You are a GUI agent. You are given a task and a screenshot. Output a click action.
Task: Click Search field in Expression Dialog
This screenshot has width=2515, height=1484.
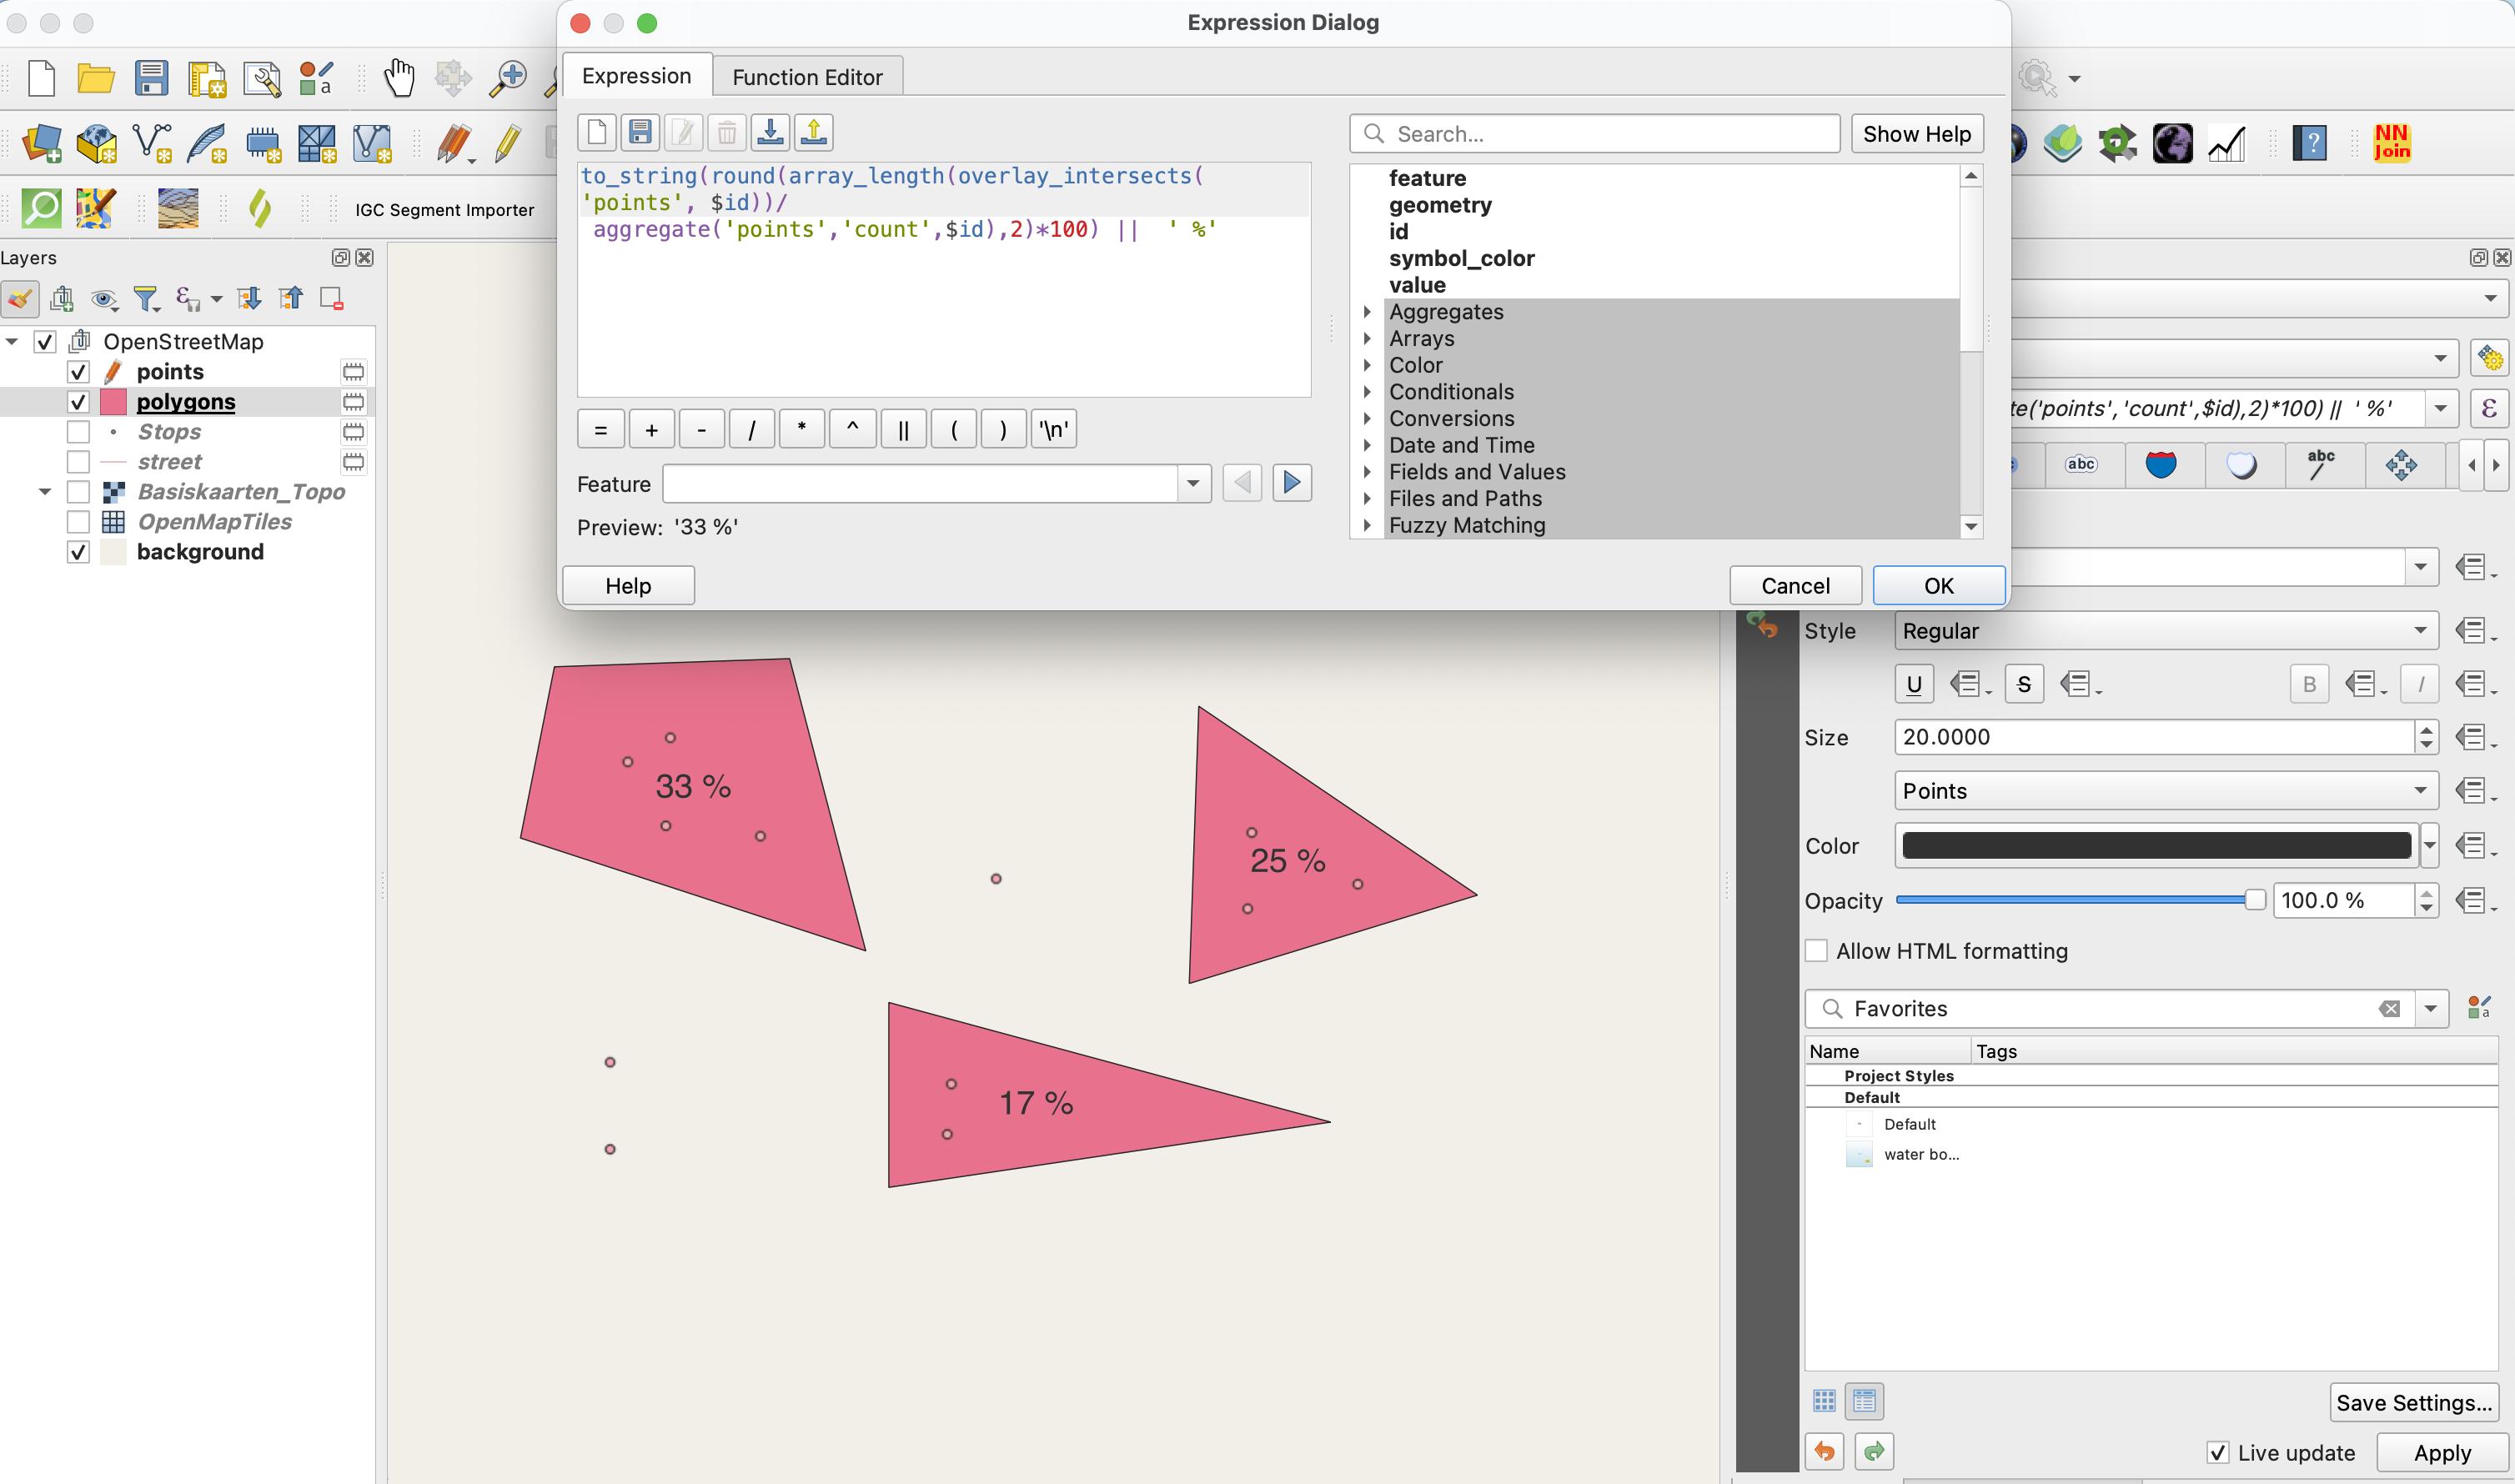[x=1595, y=134]
